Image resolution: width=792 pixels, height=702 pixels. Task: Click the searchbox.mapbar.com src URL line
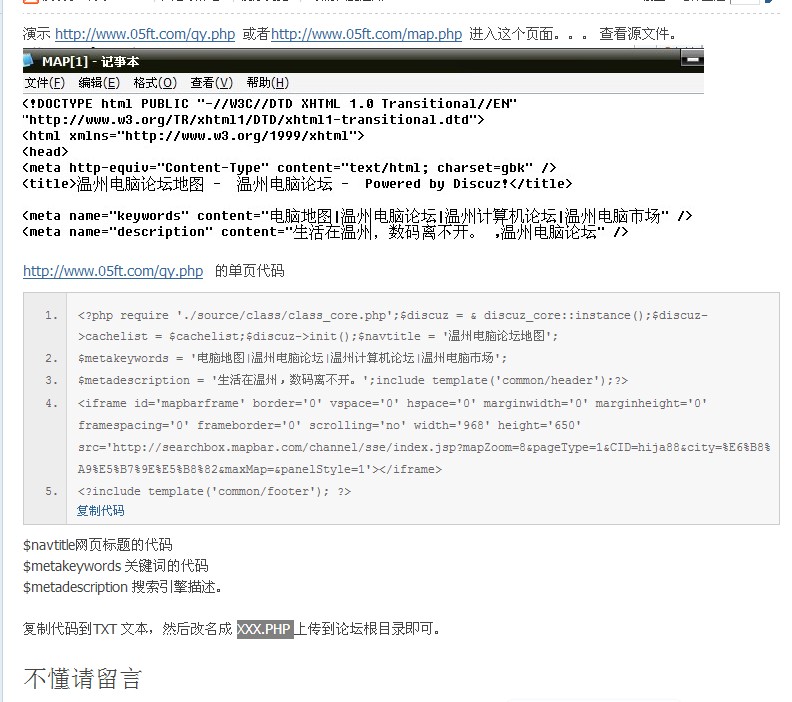[424, 447]
